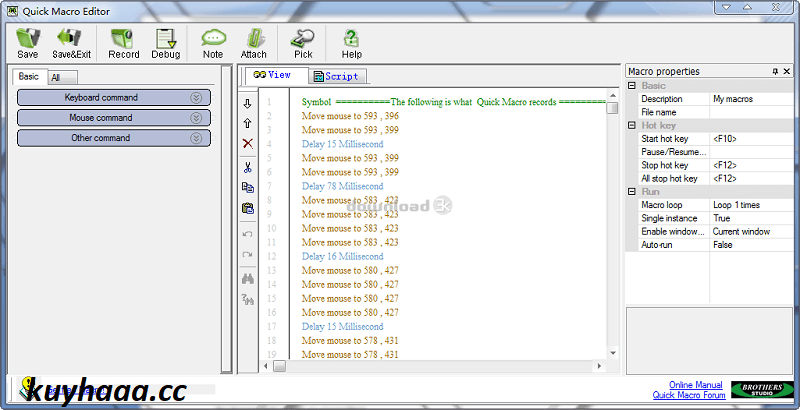Expand the Other command section
Viewport: 800px width, 410px height.
coord(114,138)
